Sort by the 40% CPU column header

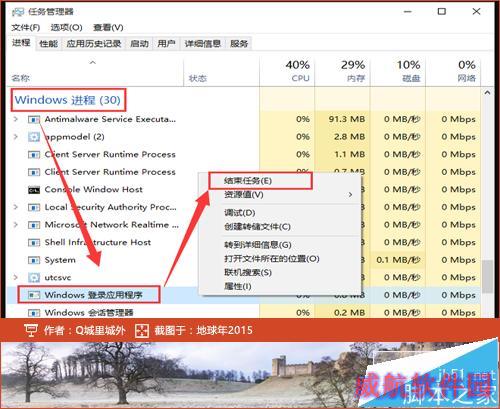click(287, 71)
